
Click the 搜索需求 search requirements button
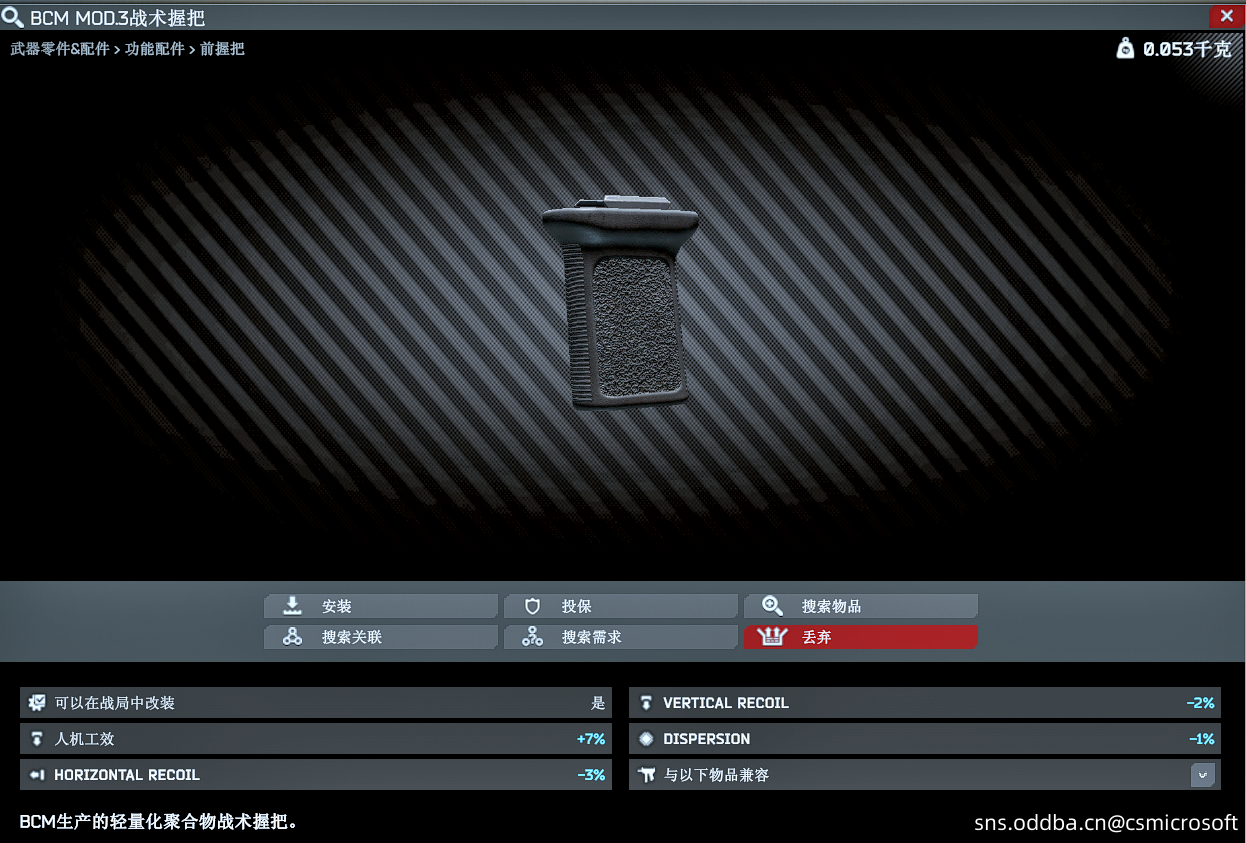[621, 637]
